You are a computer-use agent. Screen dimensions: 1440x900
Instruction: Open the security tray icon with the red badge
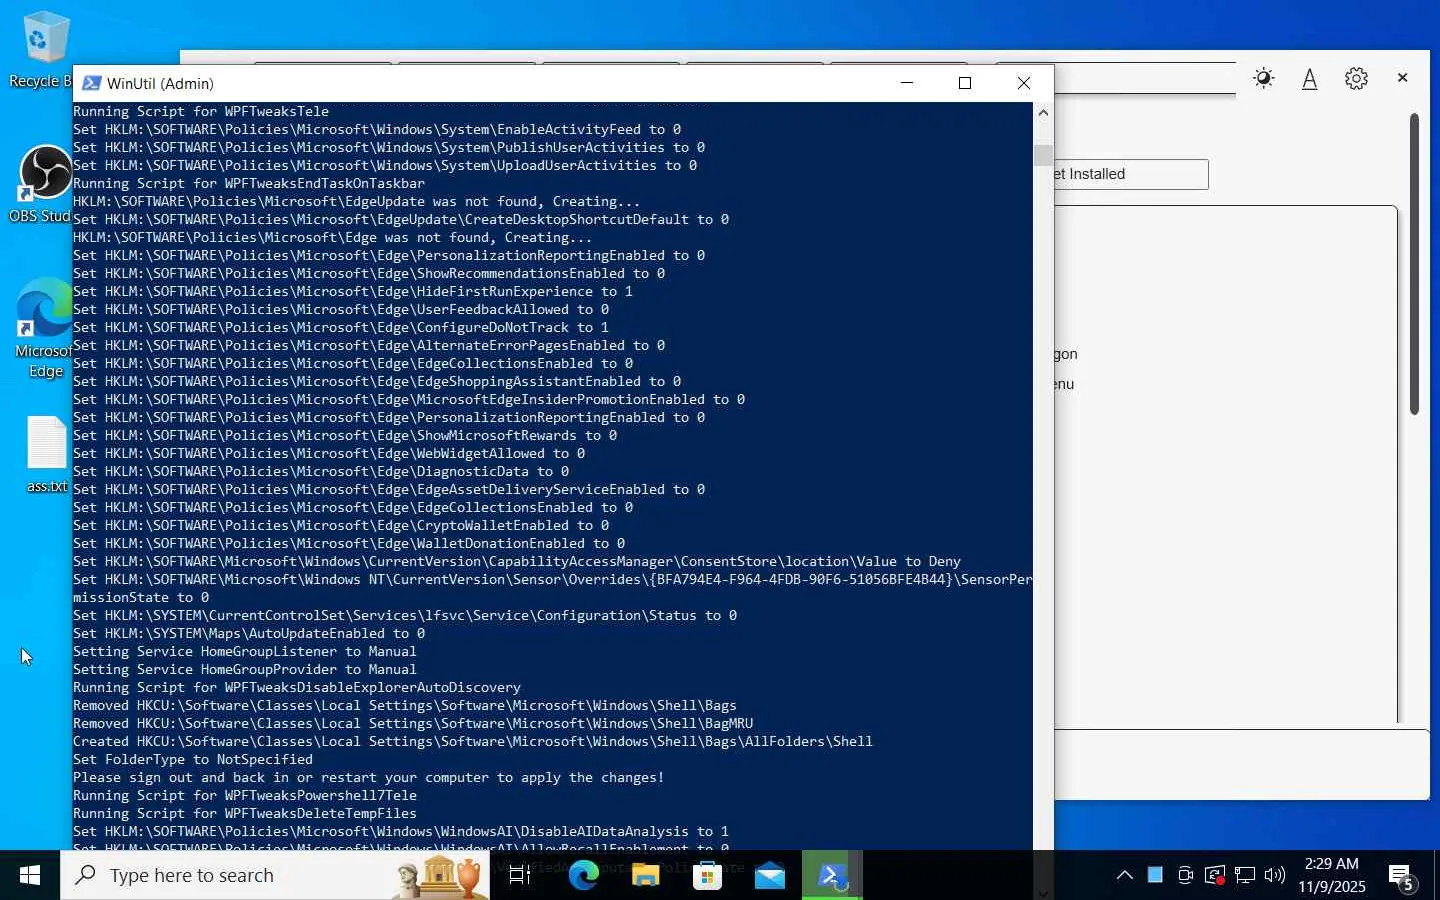coord(1215,875)
